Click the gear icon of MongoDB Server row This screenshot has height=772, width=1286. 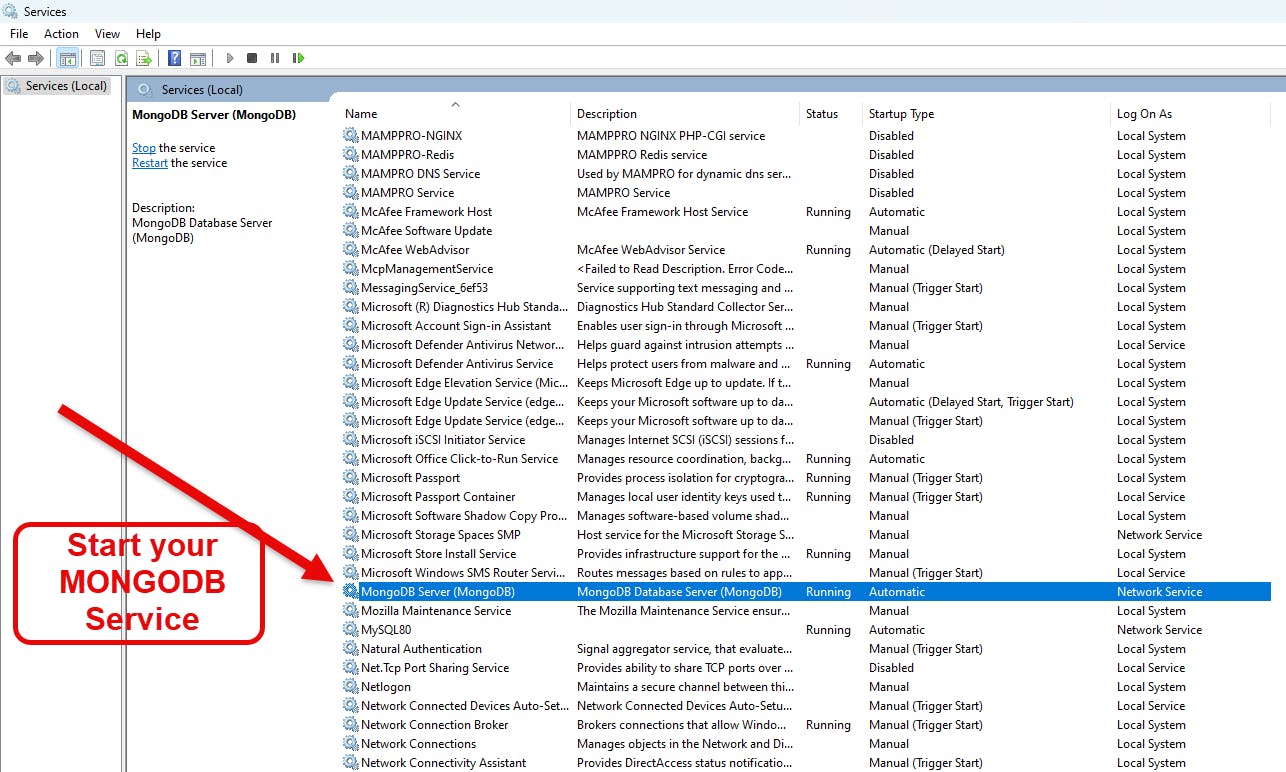(351, 592)
